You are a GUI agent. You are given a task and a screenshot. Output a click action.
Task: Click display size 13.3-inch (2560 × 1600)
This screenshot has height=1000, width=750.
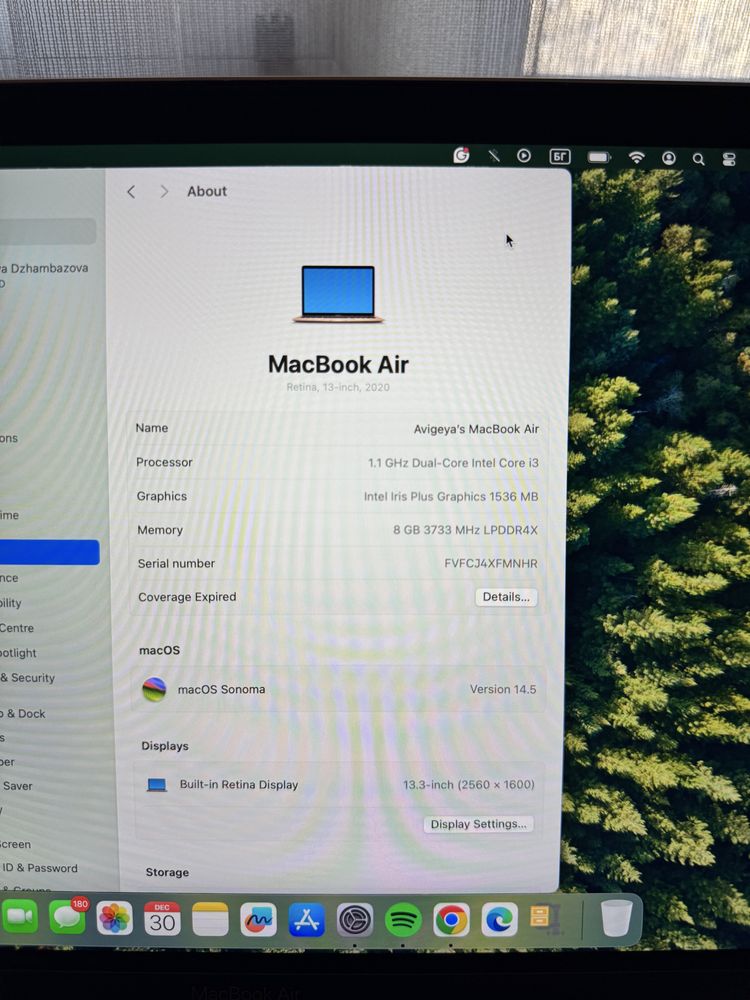pos(469,785)
